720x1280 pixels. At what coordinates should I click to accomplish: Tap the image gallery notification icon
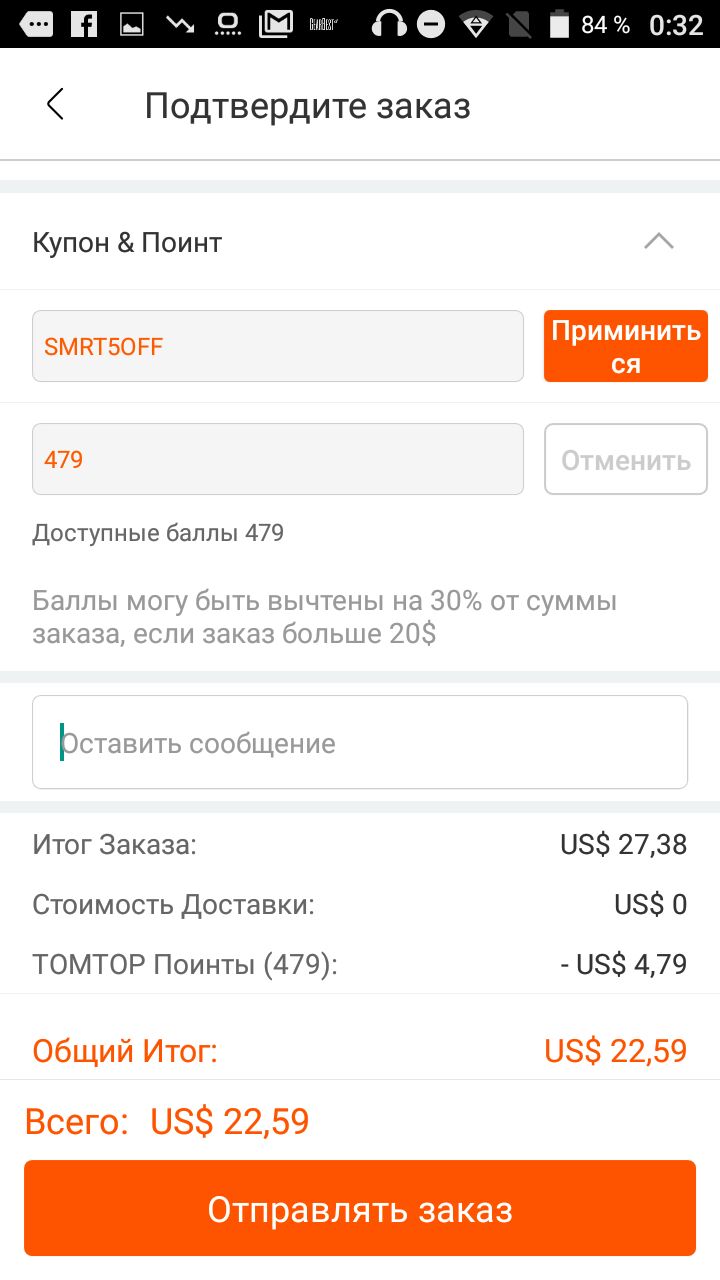point(132,24)
